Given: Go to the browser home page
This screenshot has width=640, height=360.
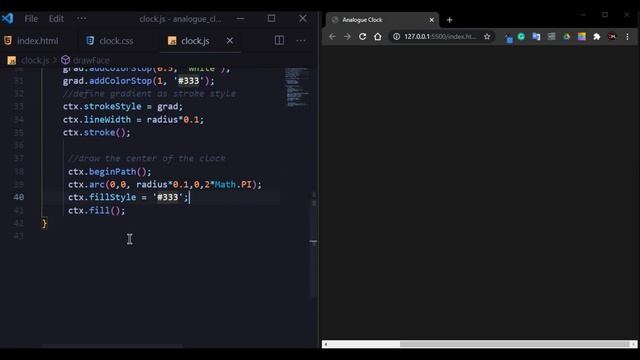Looking at the screenshot, I should [x=378, y=37].
